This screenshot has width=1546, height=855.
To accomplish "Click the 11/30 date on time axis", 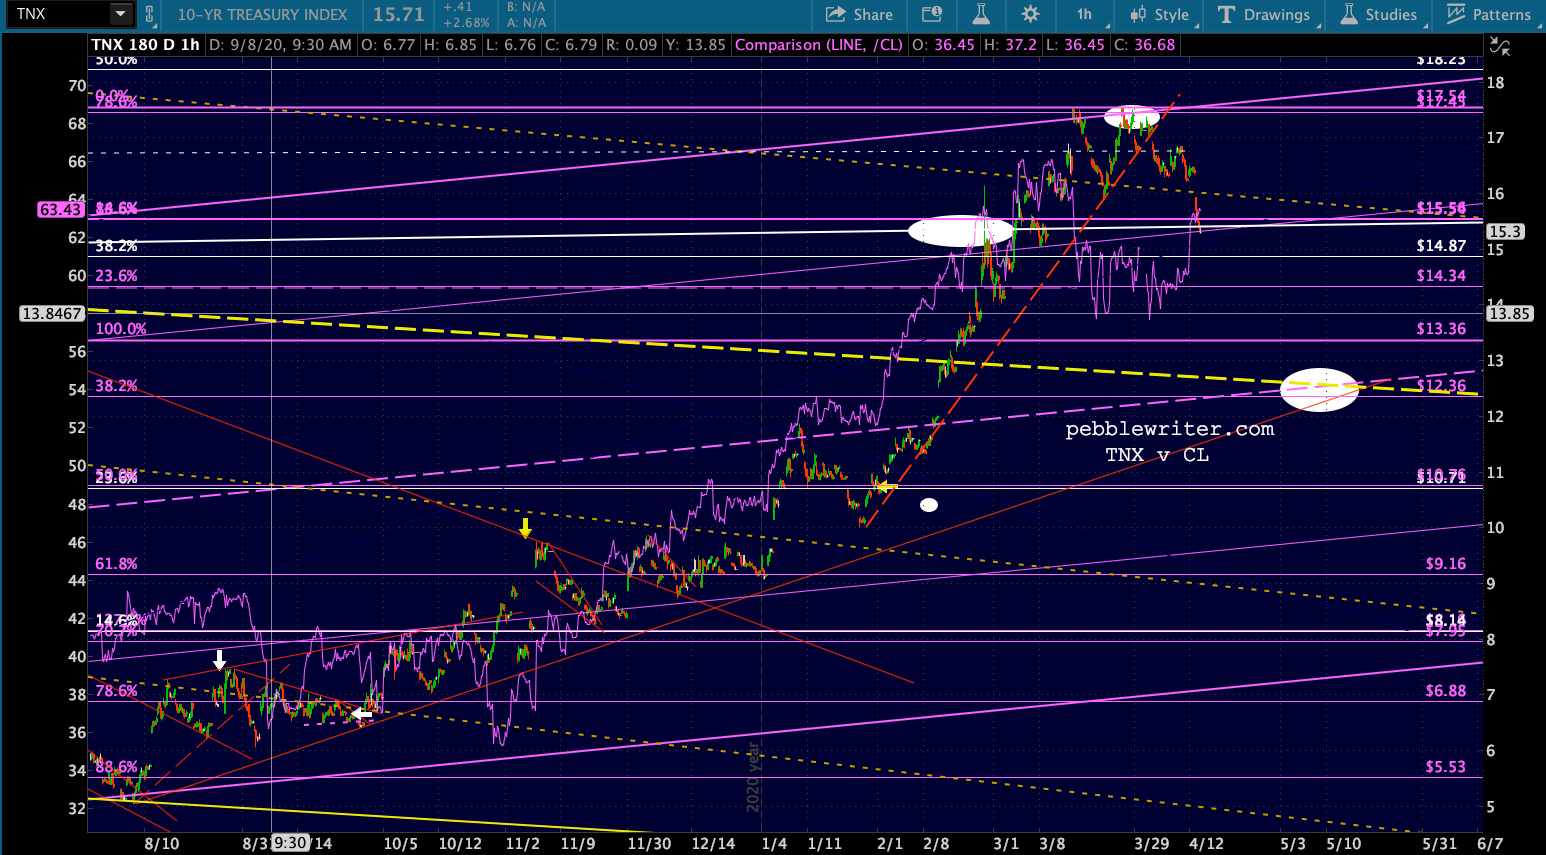I will 649,843.
